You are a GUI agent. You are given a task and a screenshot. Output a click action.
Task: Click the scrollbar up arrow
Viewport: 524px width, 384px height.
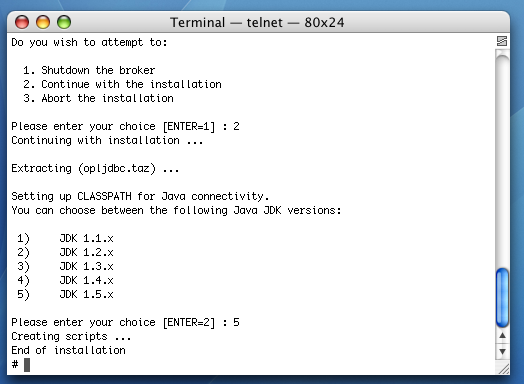point(502,335)
